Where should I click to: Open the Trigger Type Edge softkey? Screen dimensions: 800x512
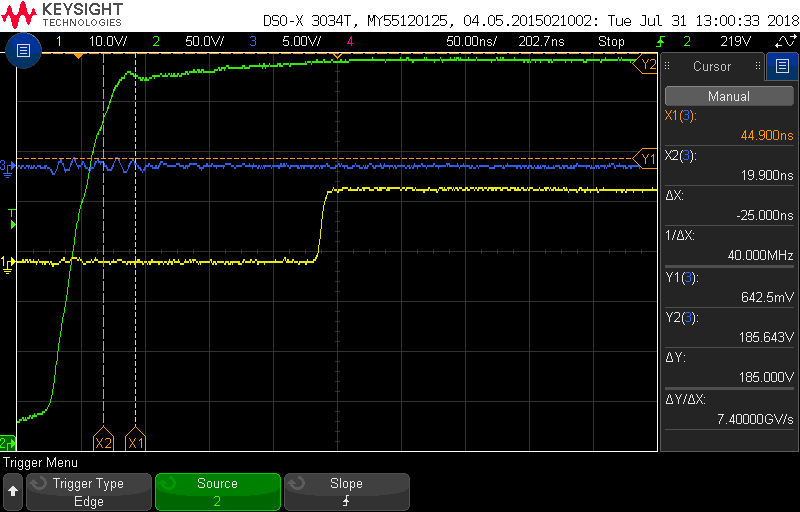tap(89, 492)
